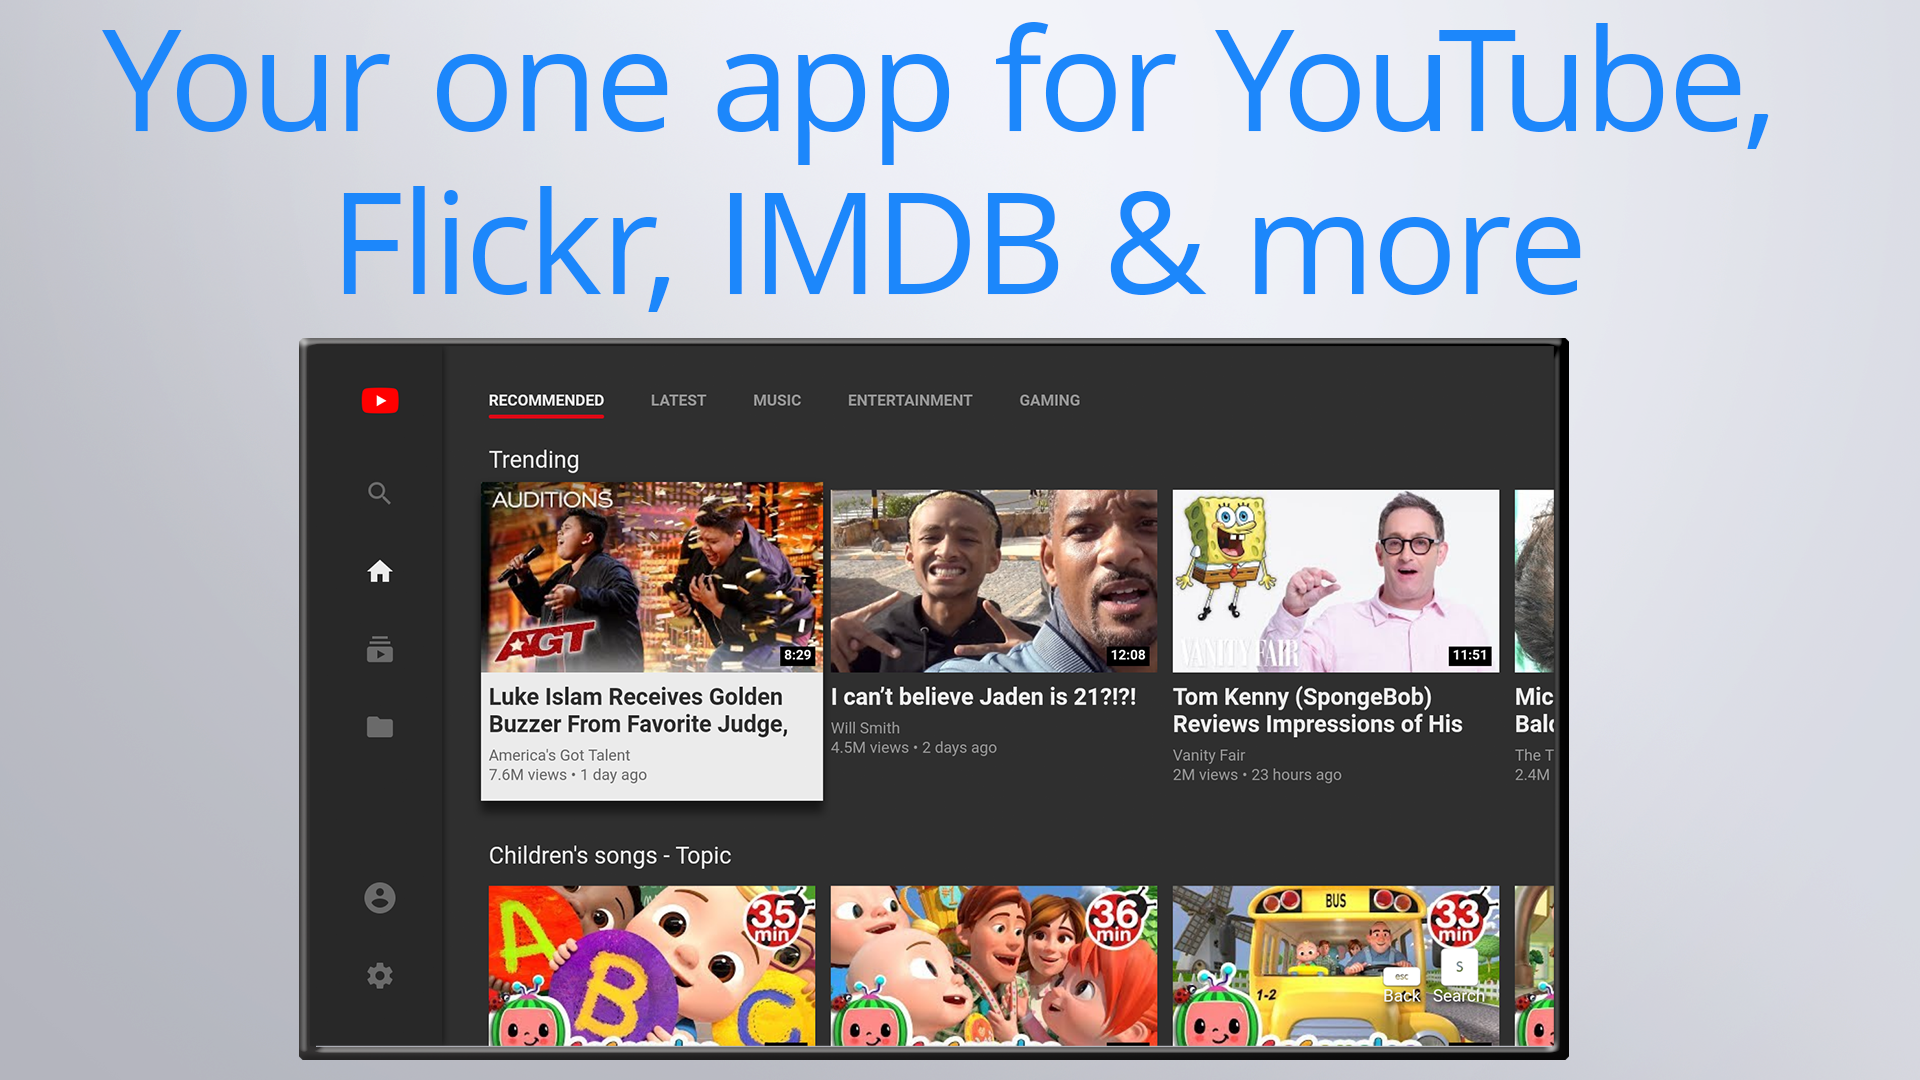This screenshot has width=1920, height=1080.
Task: Open the Tom Kenny SpongeBob video thumbnail
Action: [x=1335, y=580]
